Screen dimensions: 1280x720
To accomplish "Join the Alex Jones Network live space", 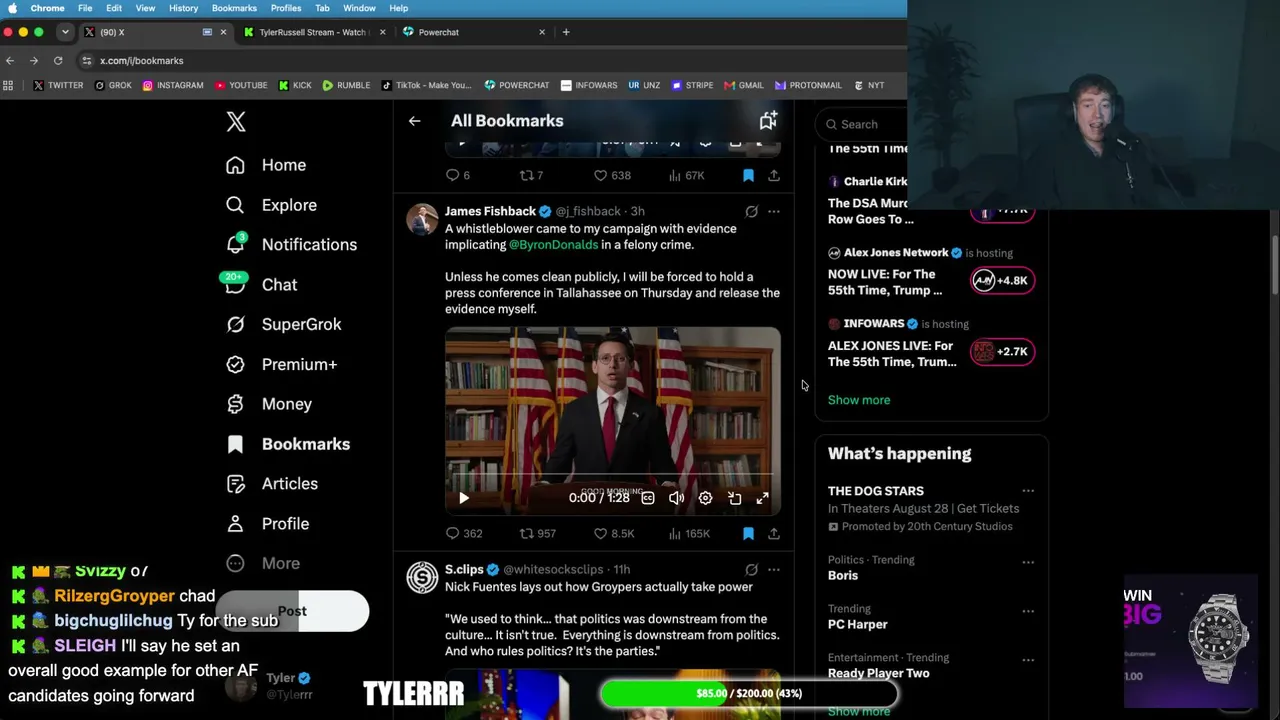I will [1003, 281].
